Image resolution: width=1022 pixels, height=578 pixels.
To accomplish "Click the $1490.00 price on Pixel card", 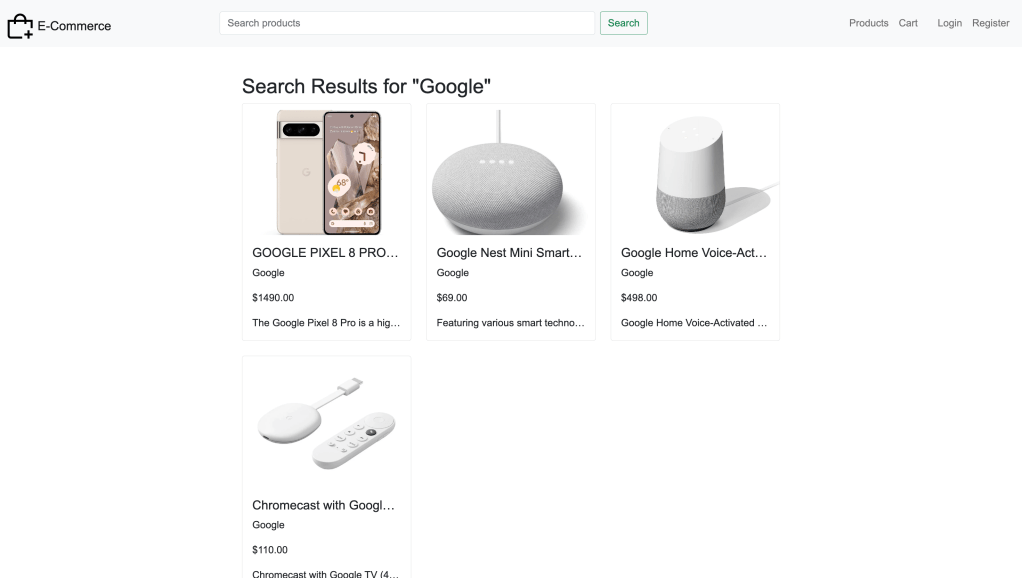I will [x=273, y=298].
